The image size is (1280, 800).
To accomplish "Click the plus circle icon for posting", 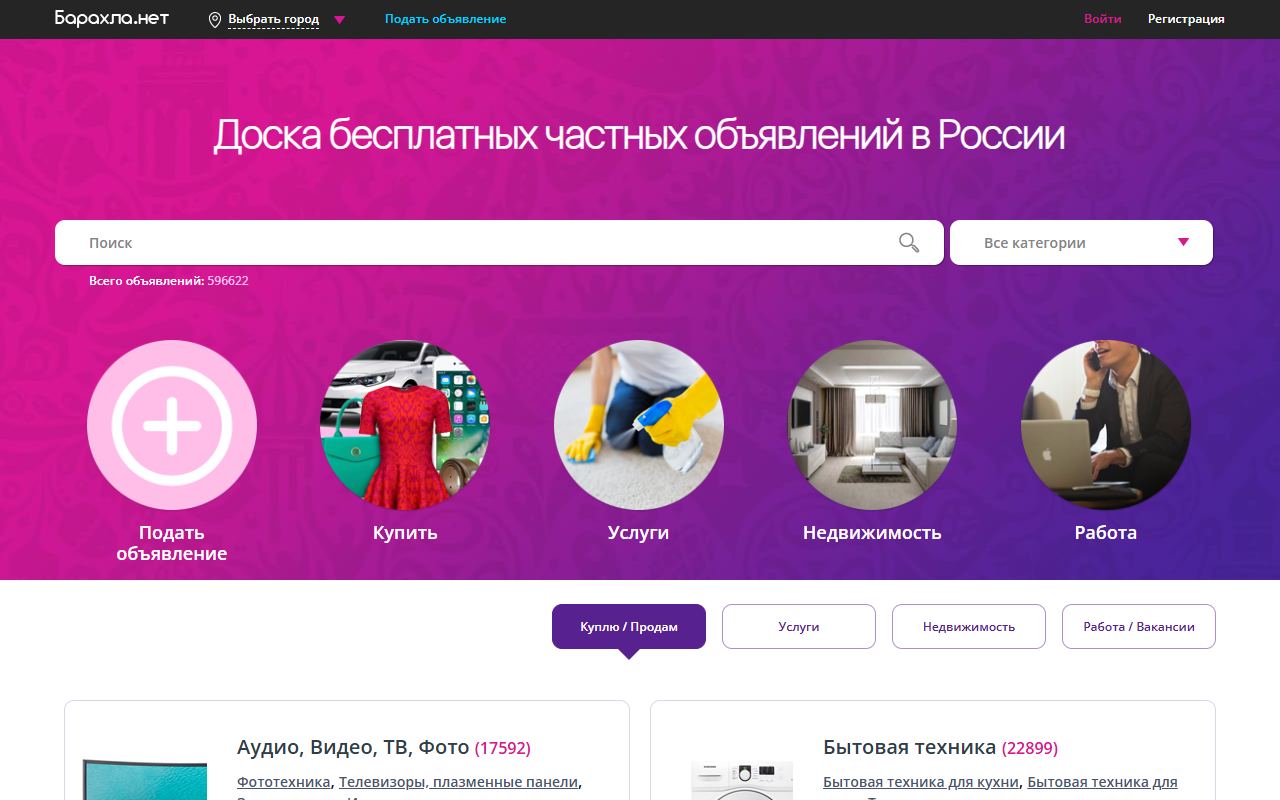I will 172,425.
